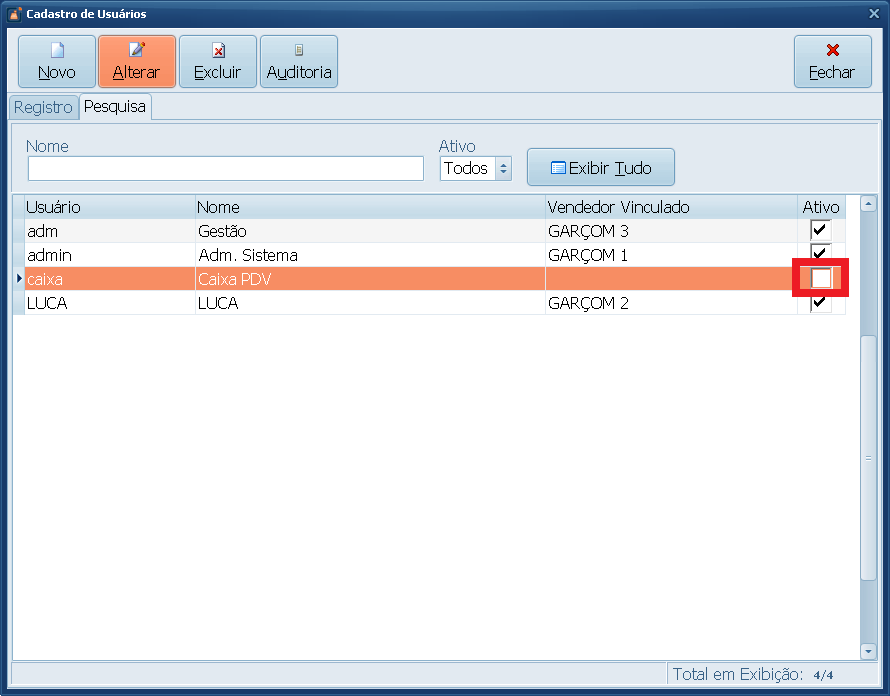Click the title-bar application icon

tap(12, 13)
